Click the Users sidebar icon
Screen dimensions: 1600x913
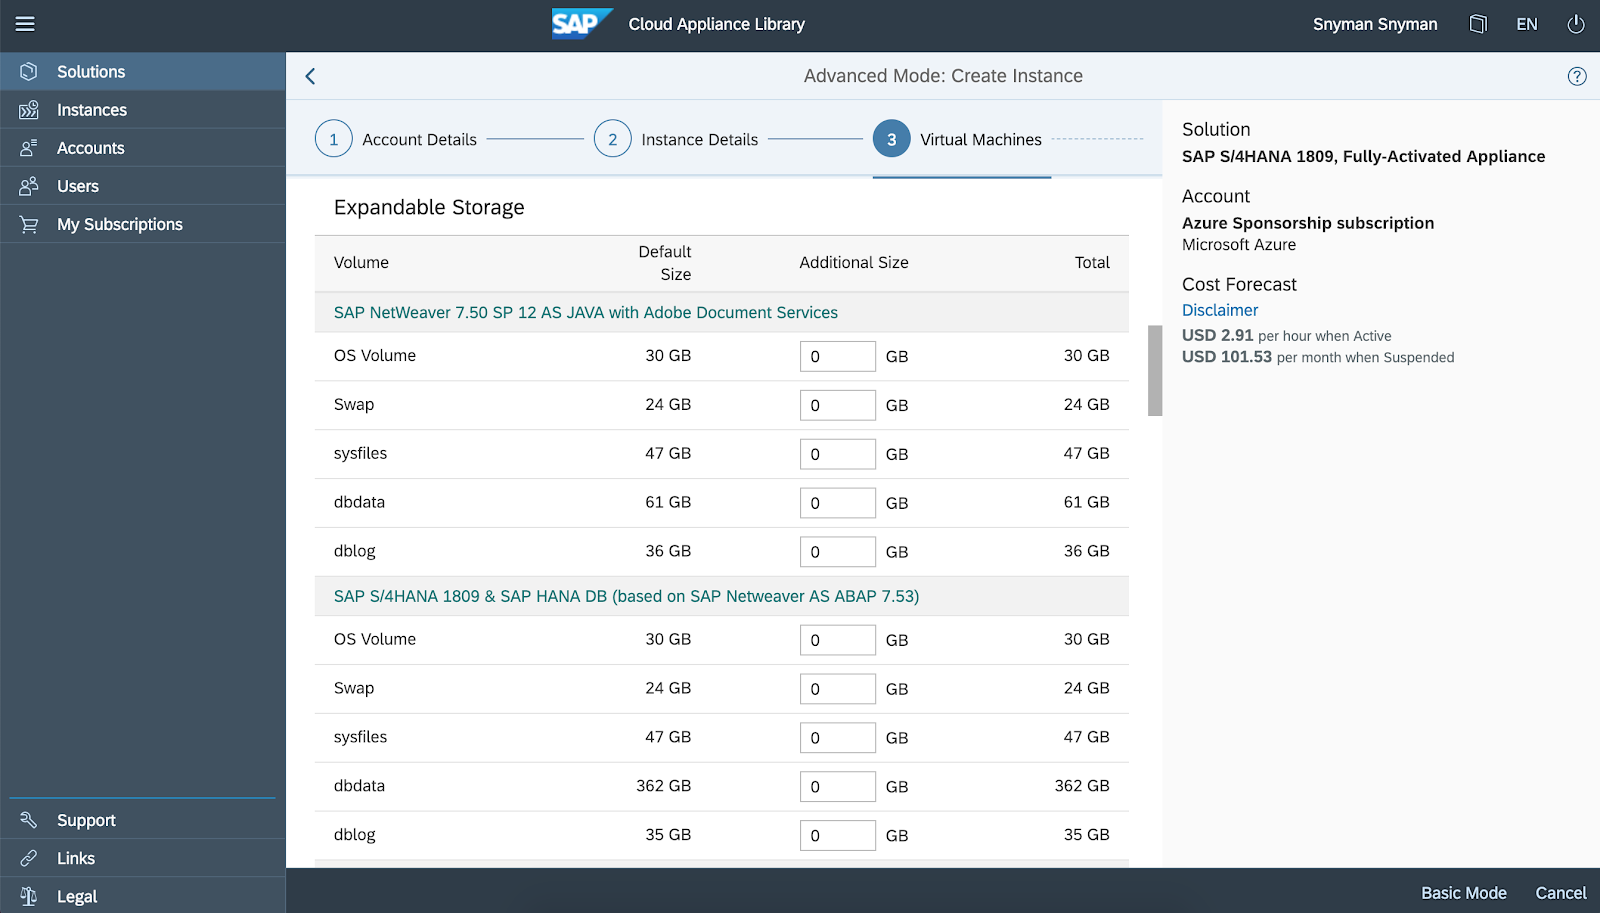pyautogui.click(x=29, y=186)
